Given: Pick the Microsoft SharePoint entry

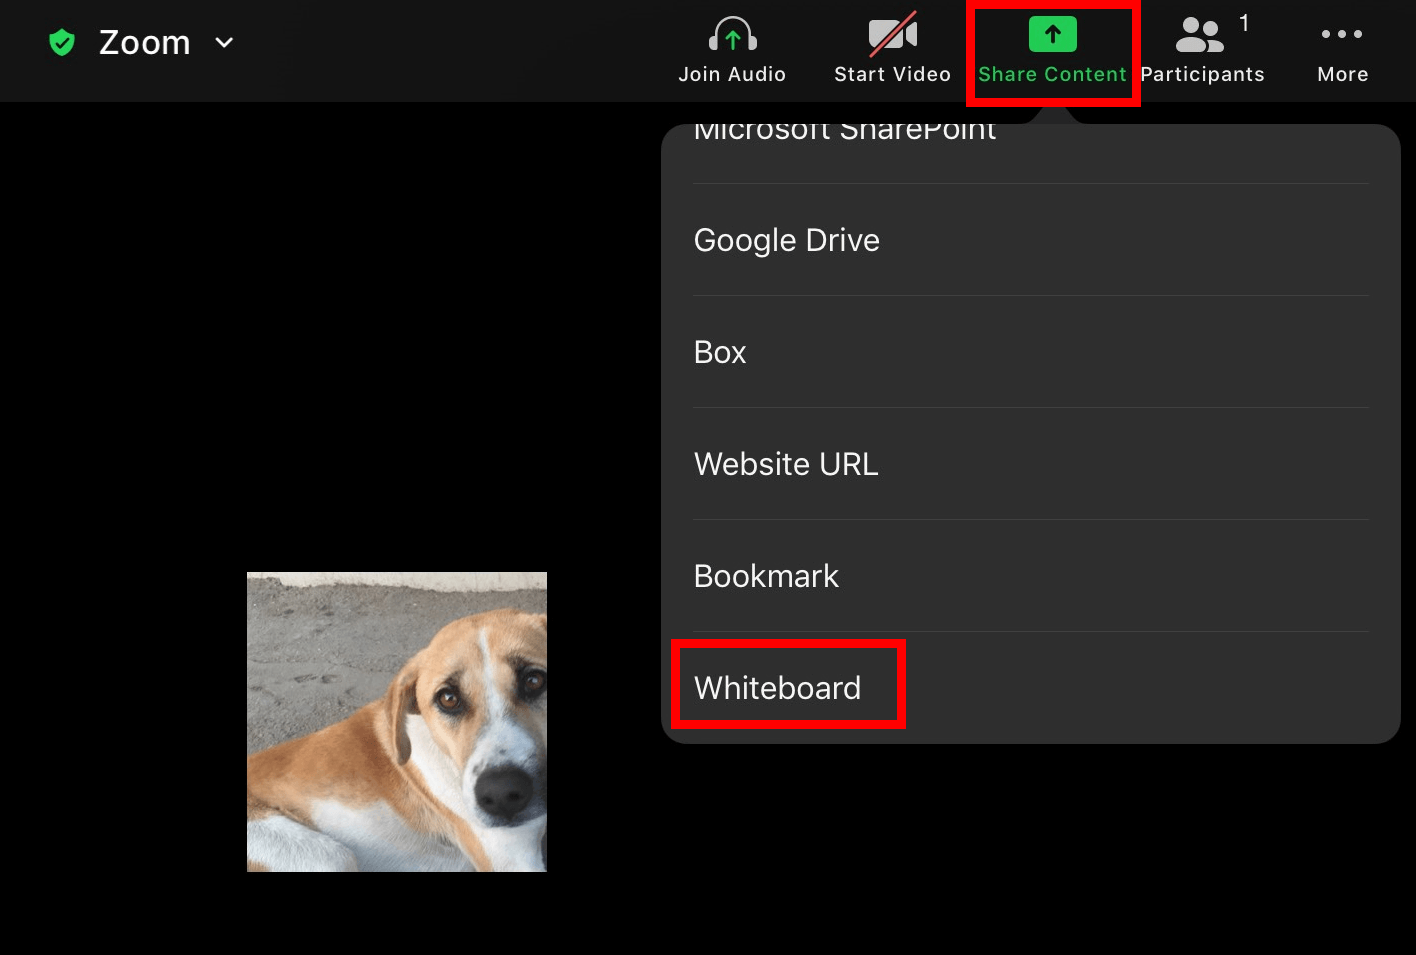Looking at the screenshot, I should pyautogui.click(x=845, y=134).
